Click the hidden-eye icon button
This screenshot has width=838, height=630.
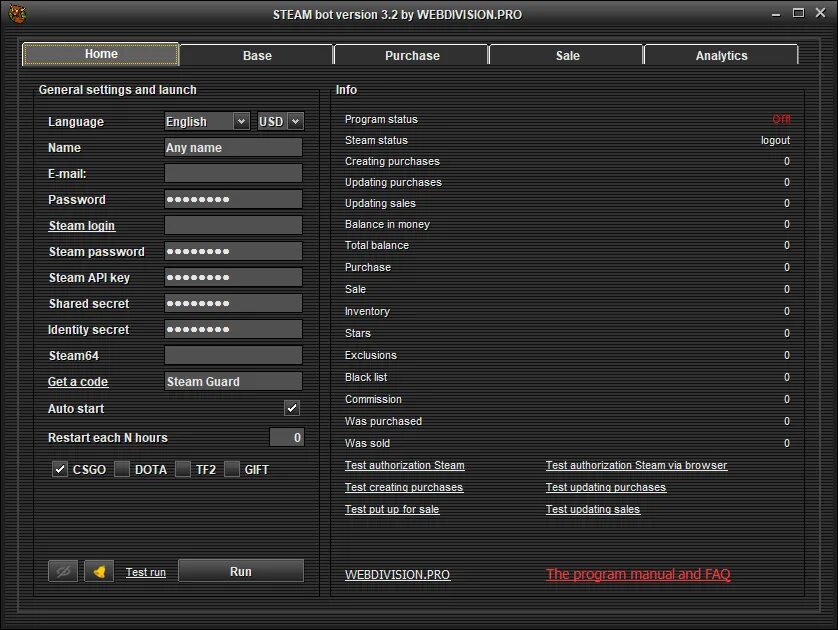pyautogui.click(x=63, y=571)
